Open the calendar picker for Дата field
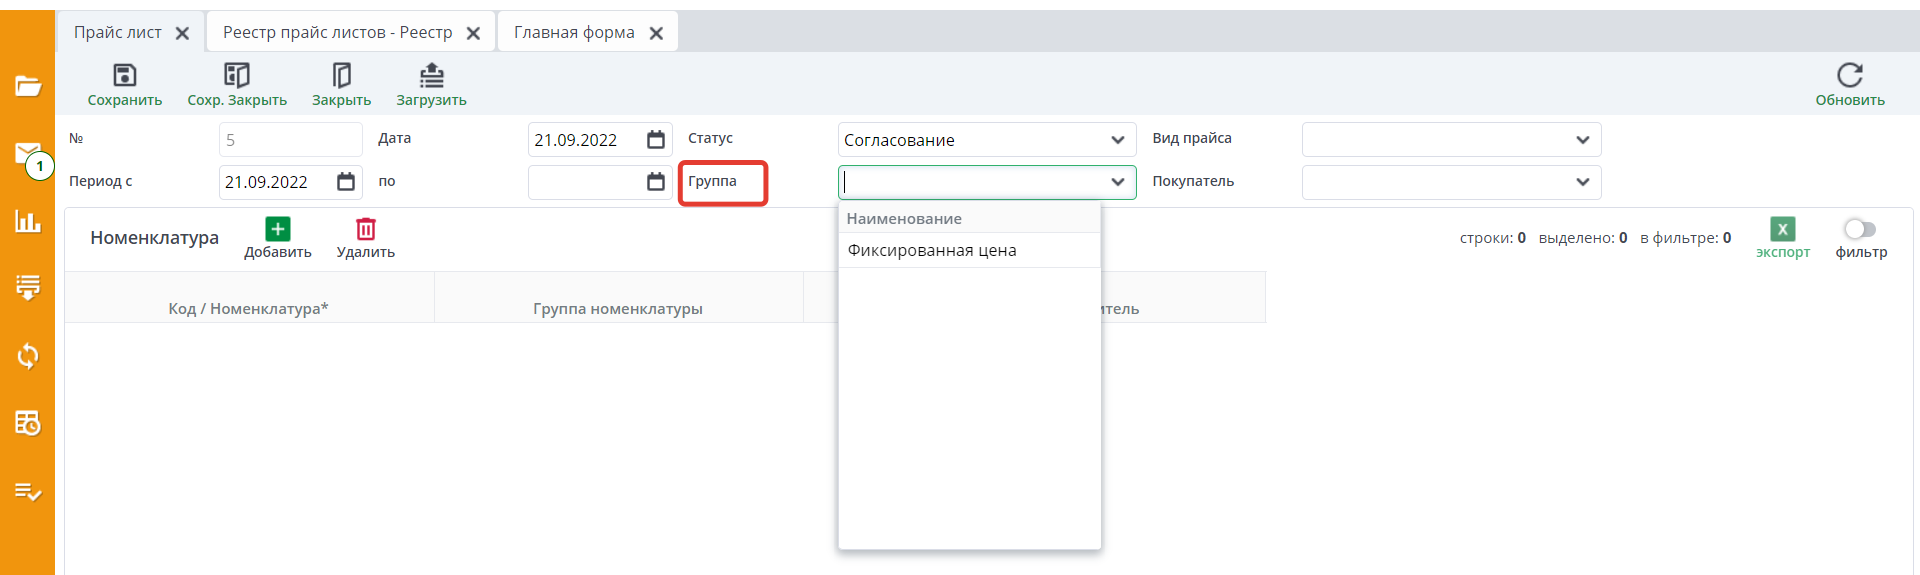 tap(656, 140)
